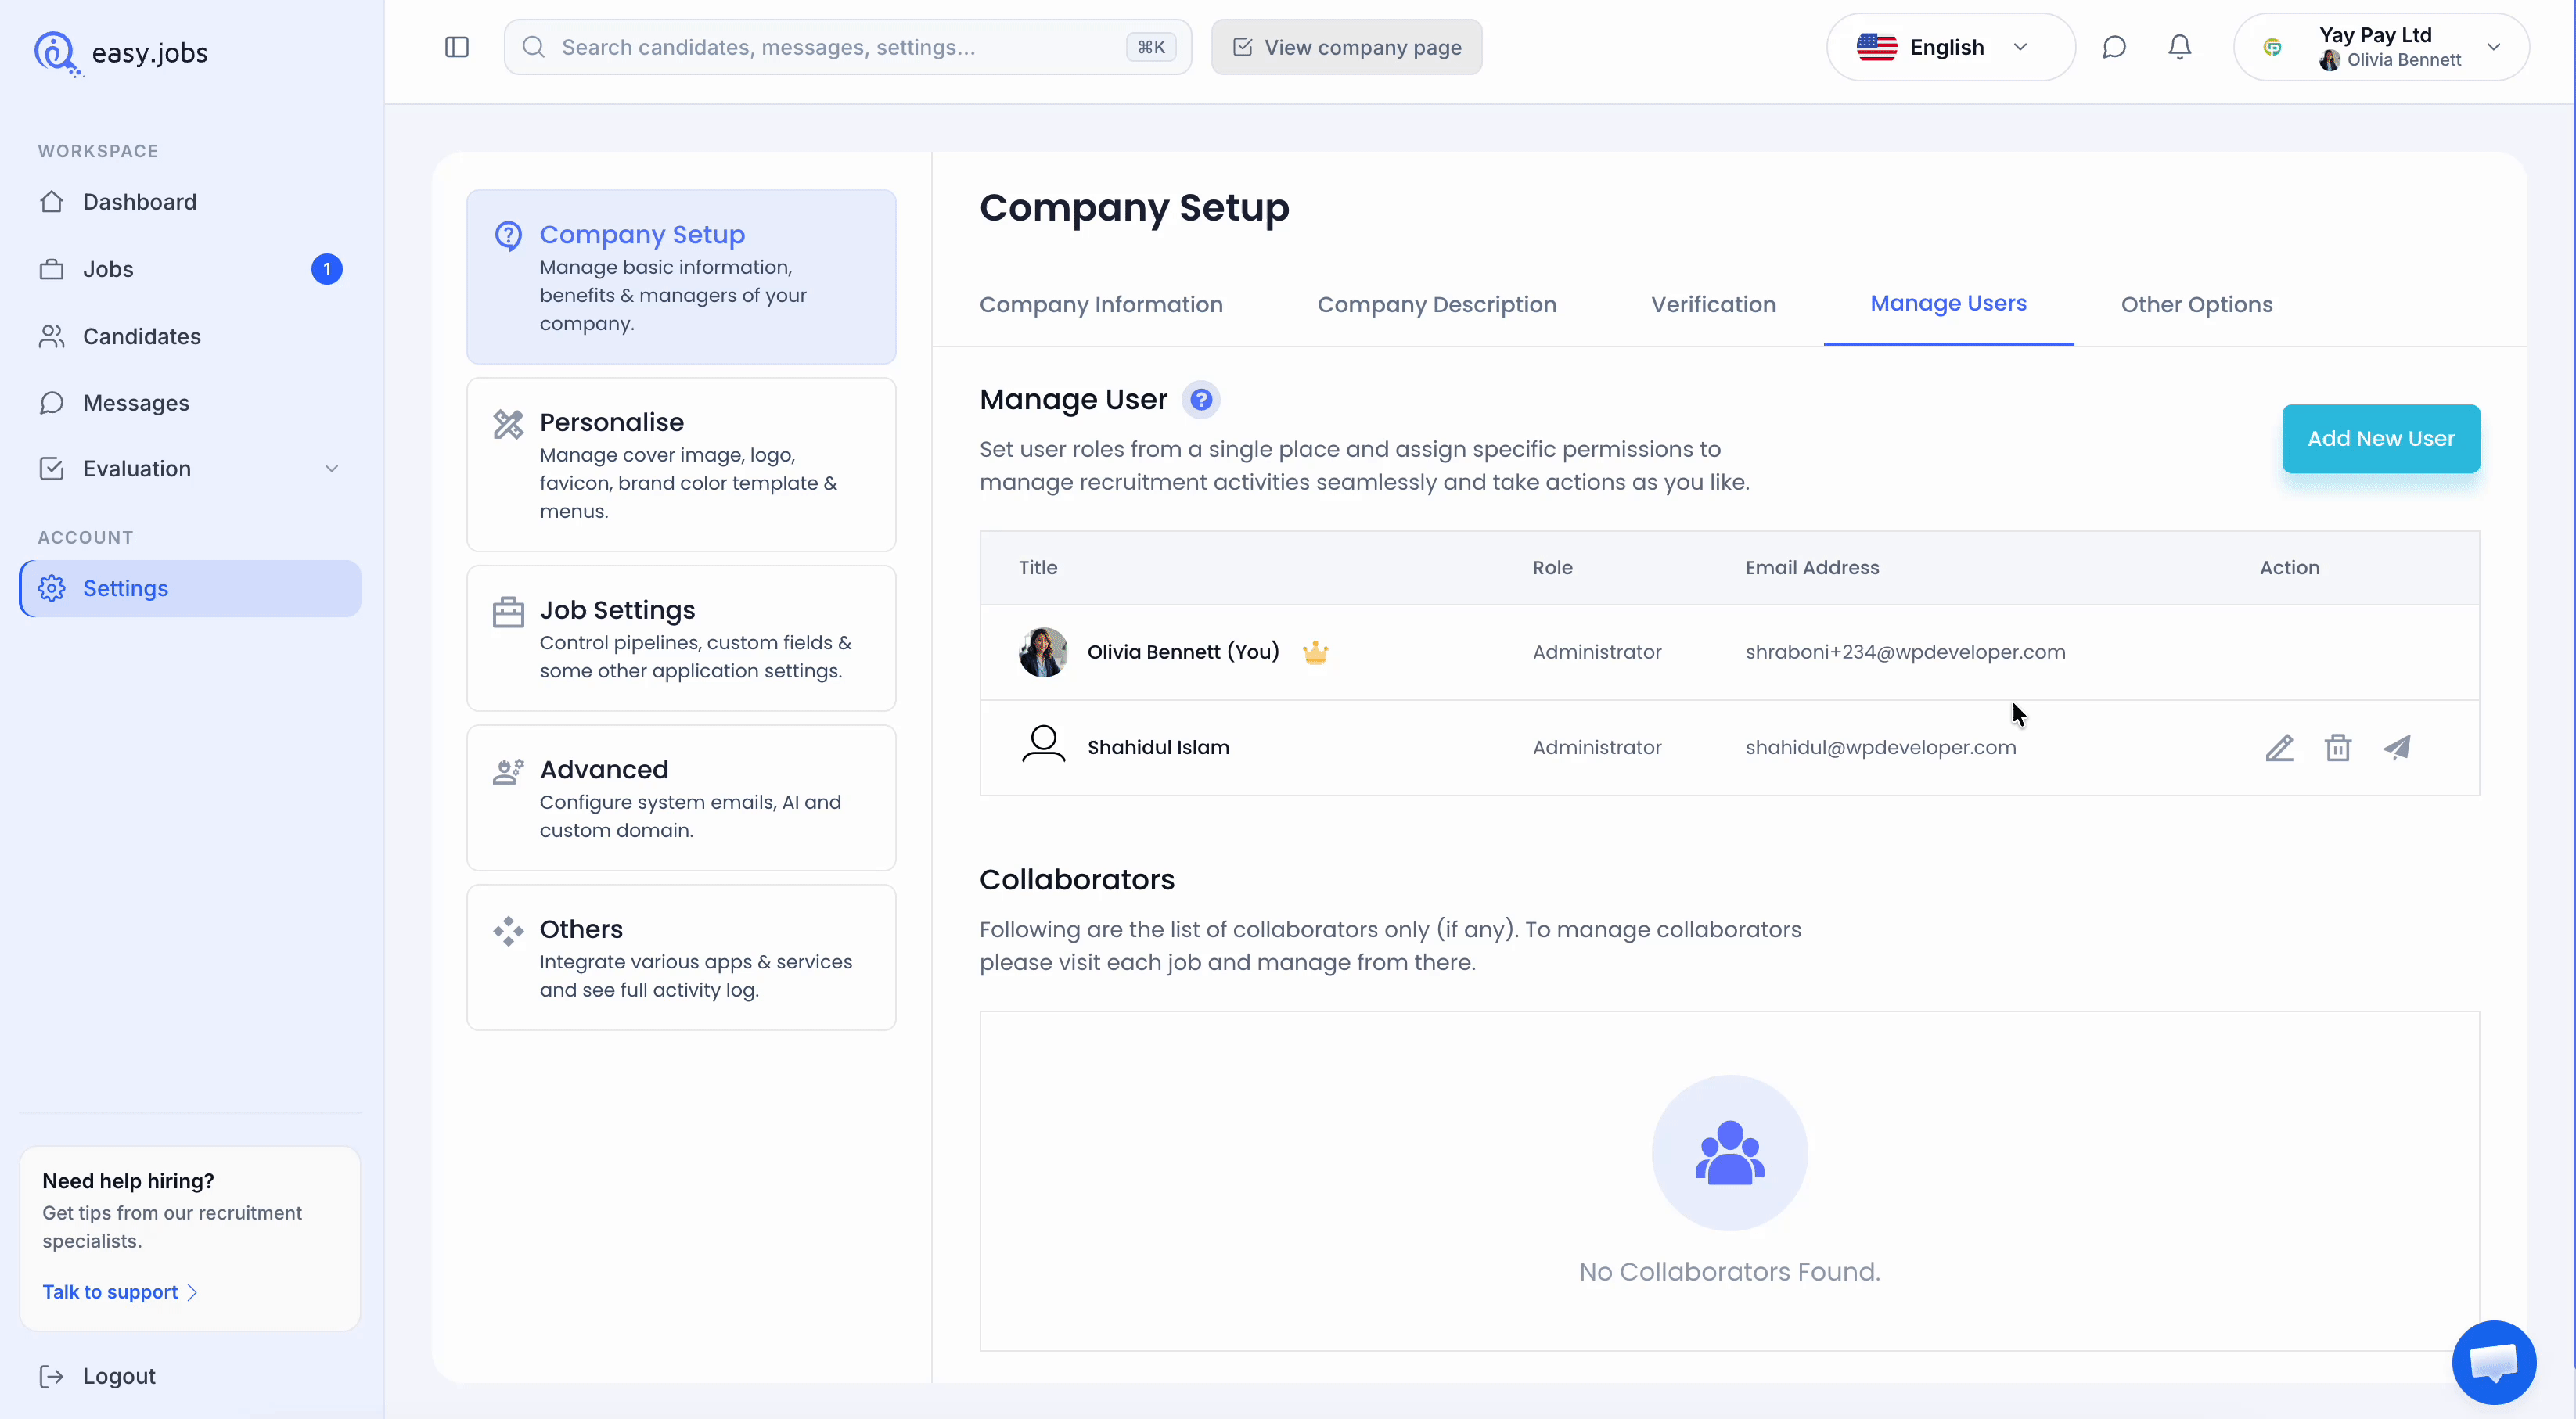The height and width of the screenshot is (1419, 2576).
Task: Click the search magnifier icon
Action: click(534, 47)
